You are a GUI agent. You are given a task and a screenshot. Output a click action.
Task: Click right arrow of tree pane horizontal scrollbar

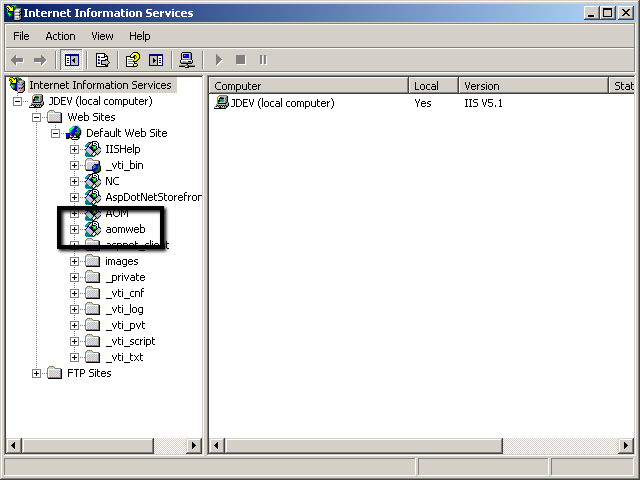coord(195,445)
